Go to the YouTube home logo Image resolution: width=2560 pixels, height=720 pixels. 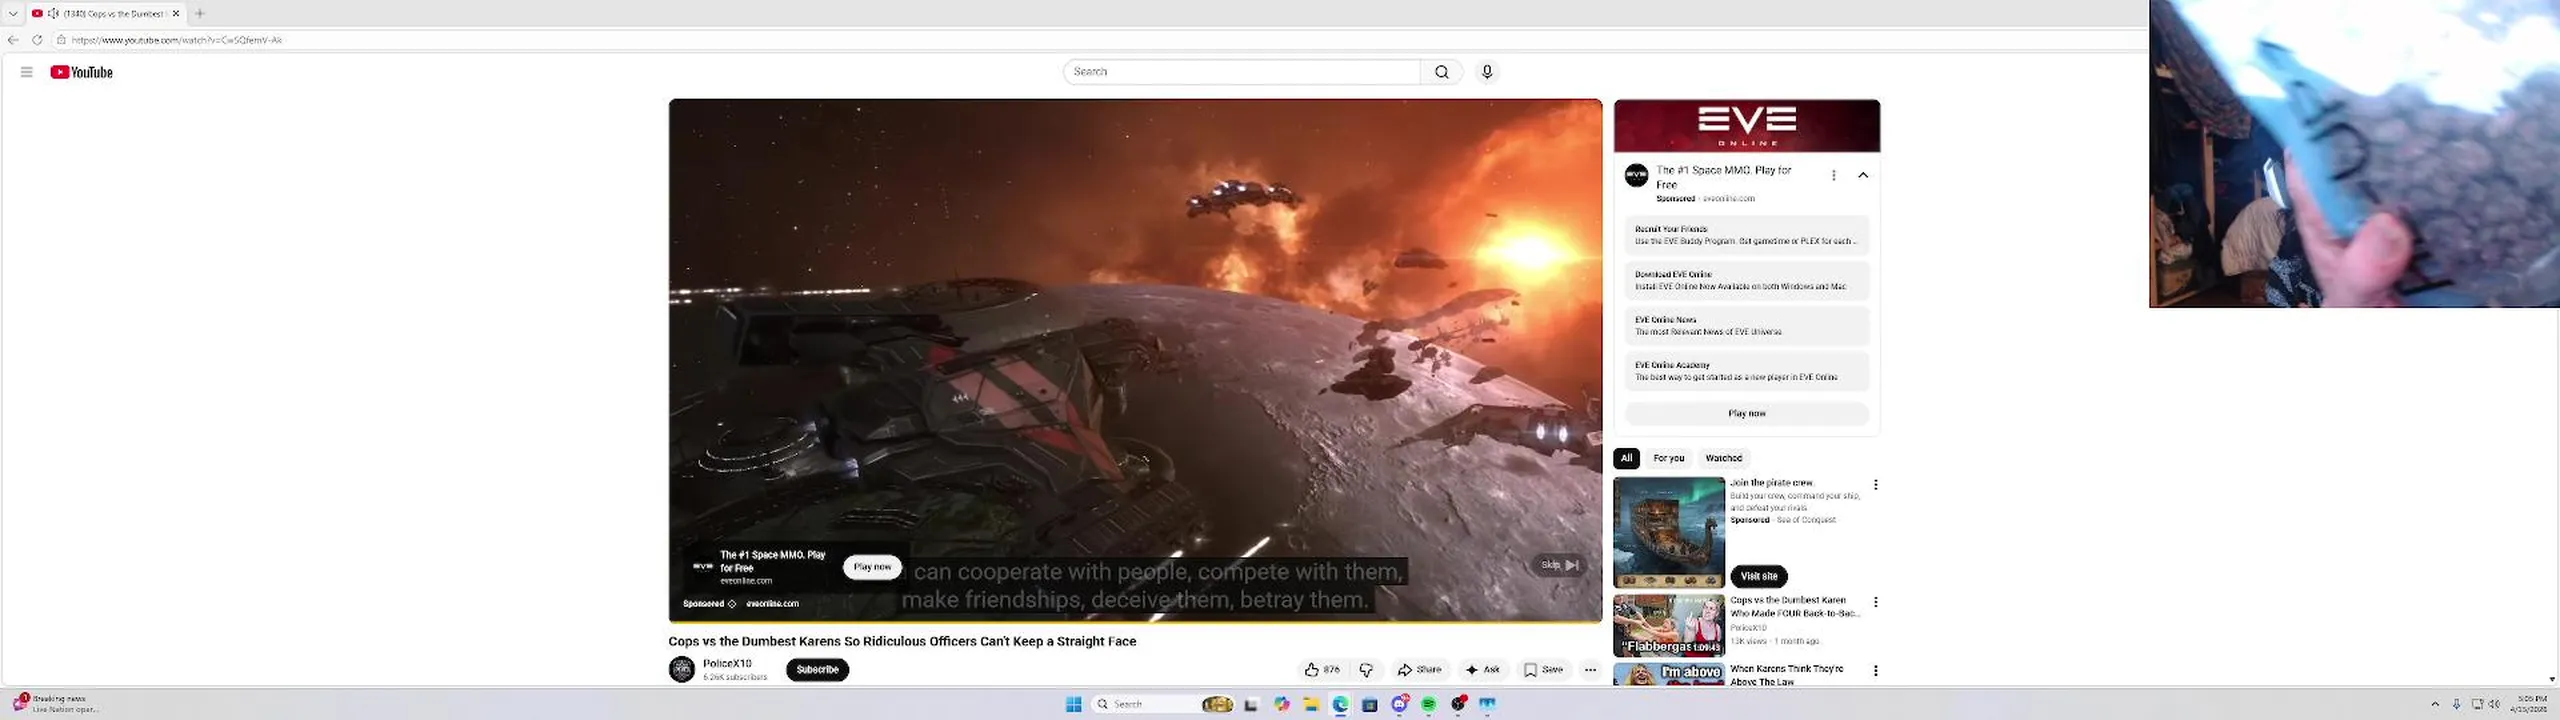[x=81, y=72]
